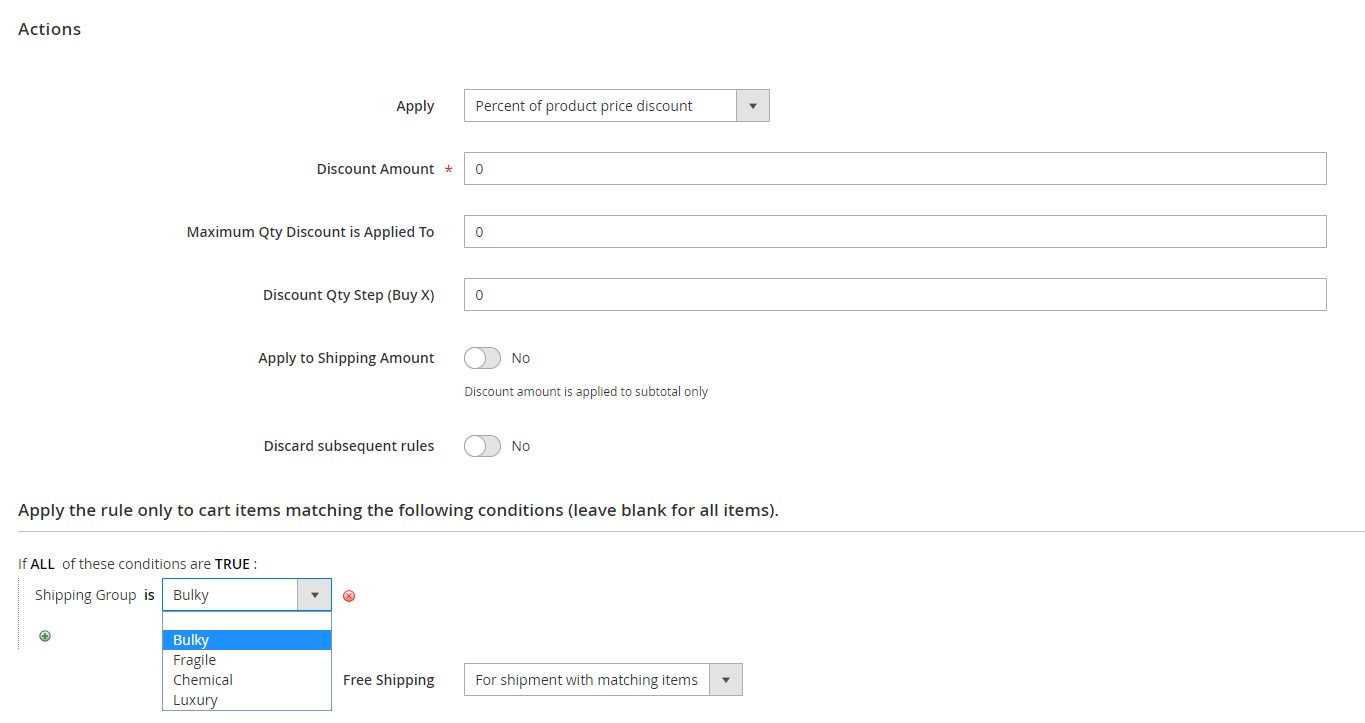The image size is (1365, 723).
Task: Enable the Apply to Shipping Amount switch
Action: (x=482, y=358)
